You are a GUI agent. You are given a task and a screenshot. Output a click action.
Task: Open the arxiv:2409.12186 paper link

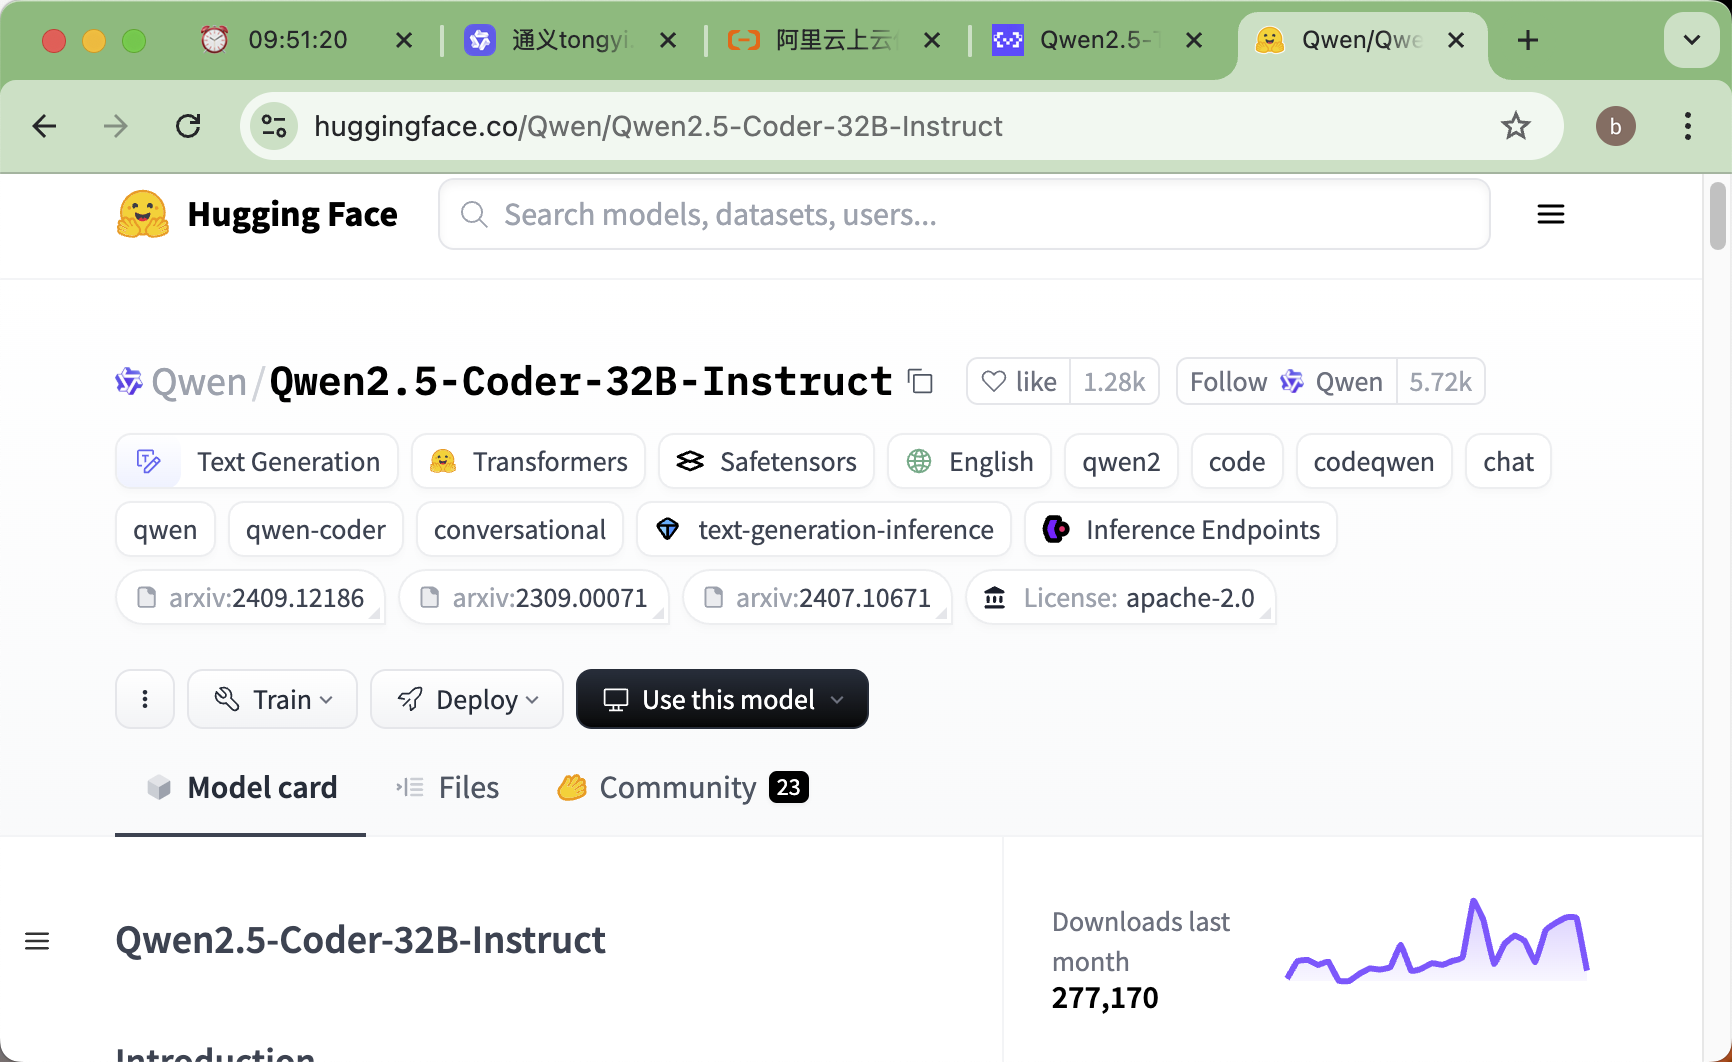250,597
